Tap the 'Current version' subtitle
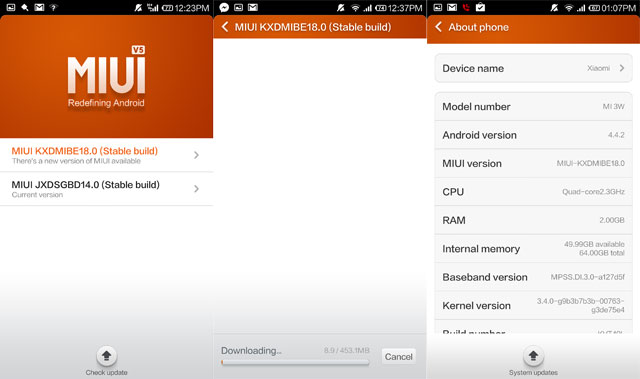This screenshot has height=379, width=640. (37, 195)
